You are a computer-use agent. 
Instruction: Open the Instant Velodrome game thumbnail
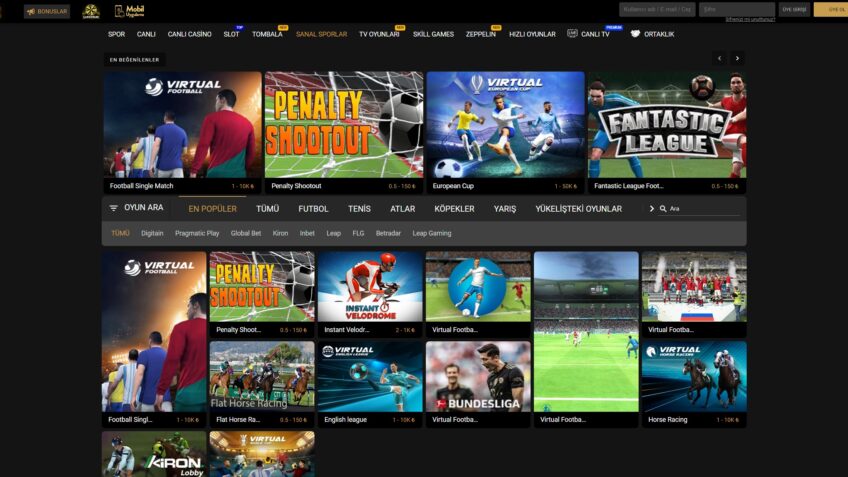tap(370, 287)
